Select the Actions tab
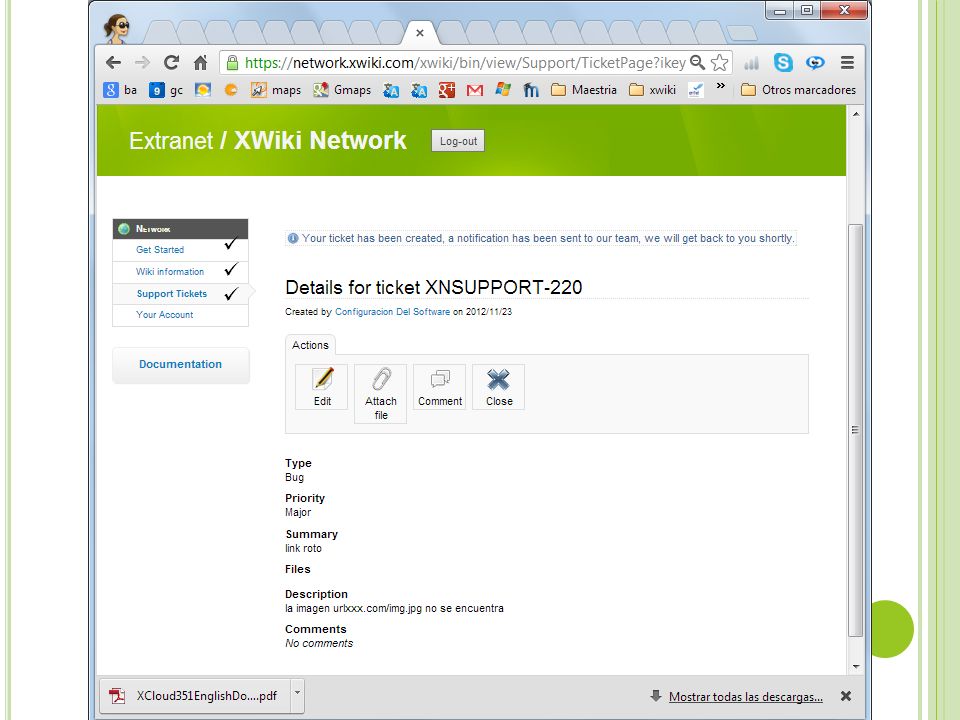The height and width of the screenshot is (720, 960). click(x=310, y=345)
